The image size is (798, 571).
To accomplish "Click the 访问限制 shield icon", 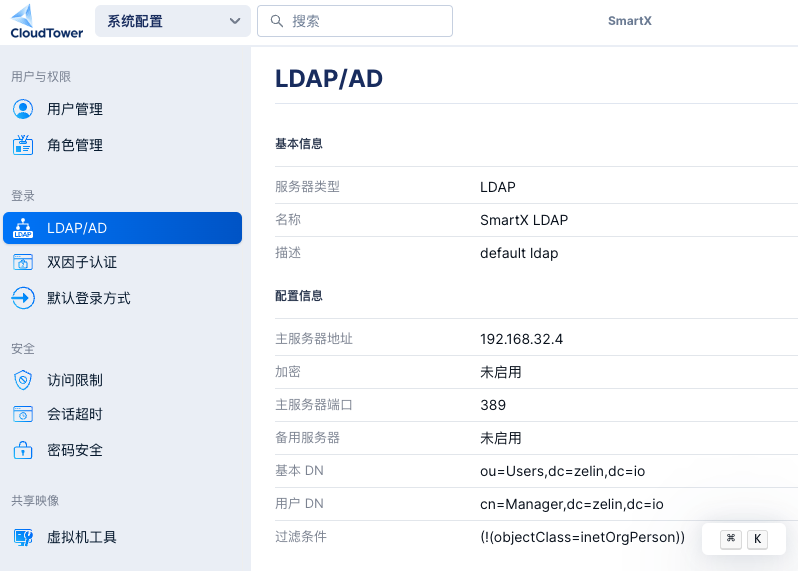I will [x=23, y=380].
